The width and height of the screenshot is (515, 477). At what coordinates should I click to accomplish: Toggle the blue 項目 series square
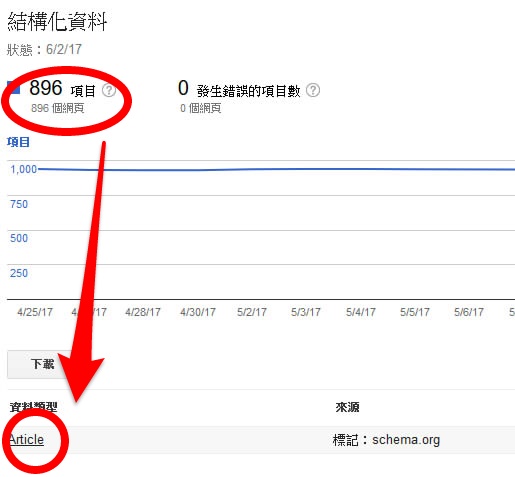14,88
